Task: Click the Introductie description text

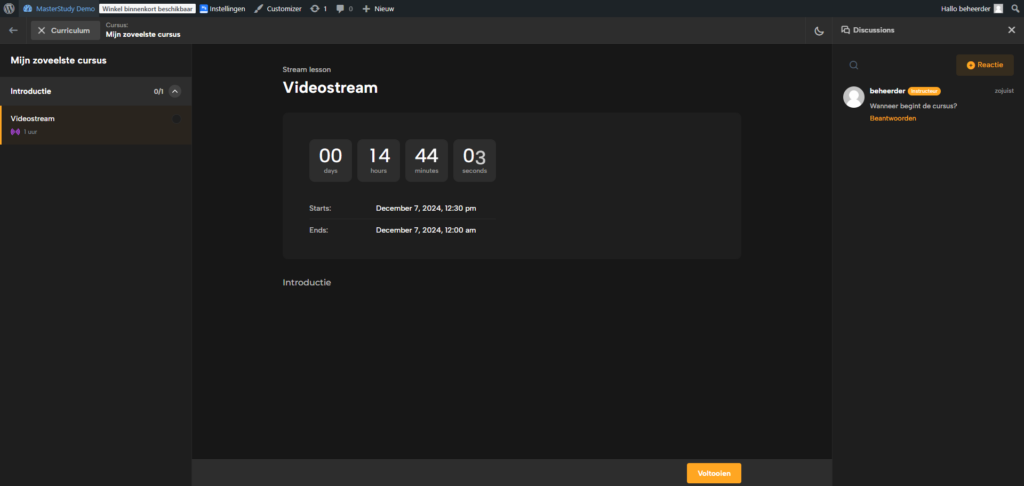Action: pos(307,283)
